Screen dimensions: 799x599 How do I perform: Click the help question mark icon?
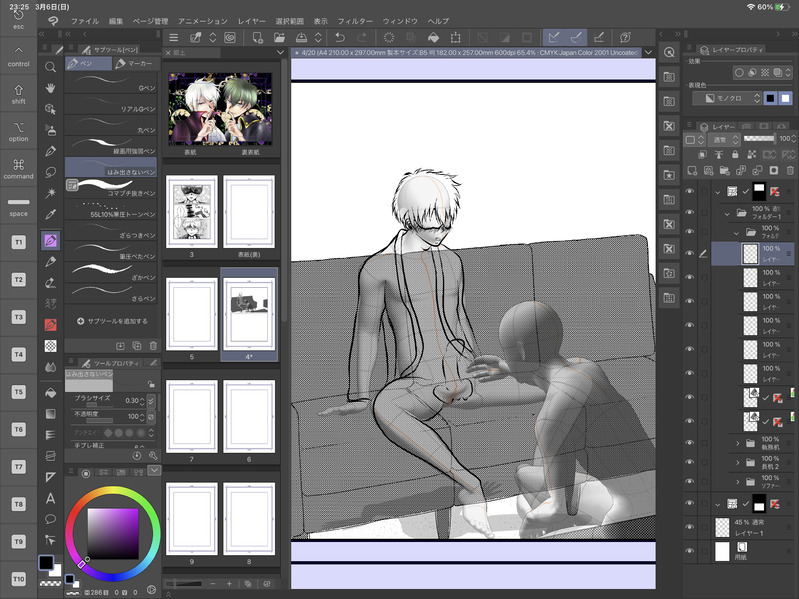click(x=626, y=37)
